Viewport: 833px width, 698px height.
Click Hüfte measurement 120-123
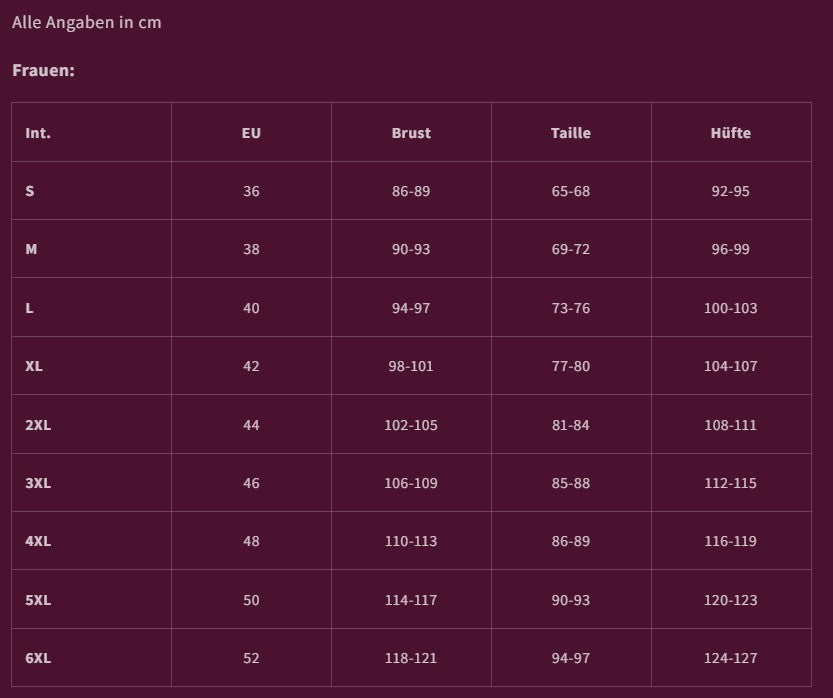(731, 600)
